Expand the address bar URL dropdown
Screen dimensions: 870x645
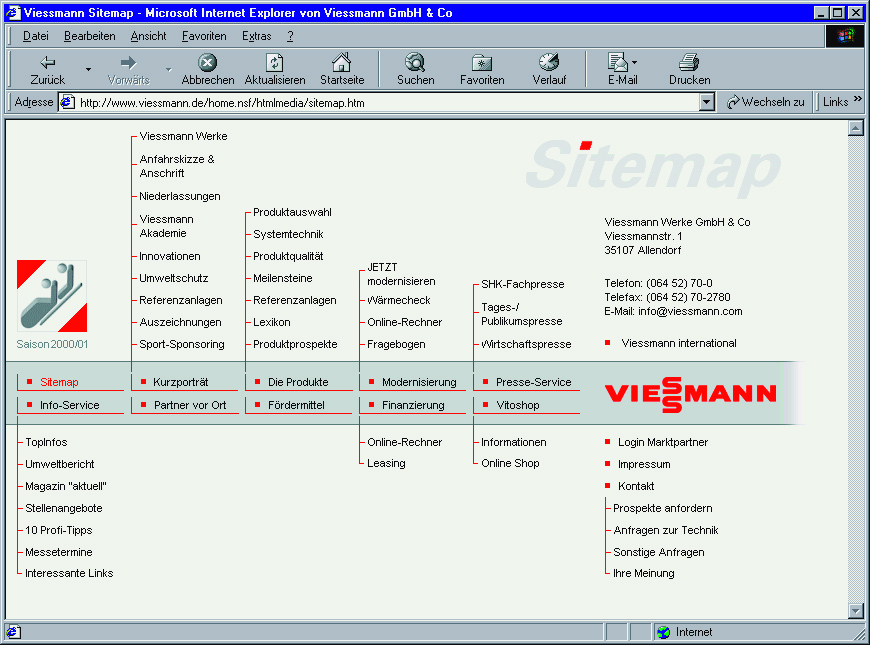[706, 102]
